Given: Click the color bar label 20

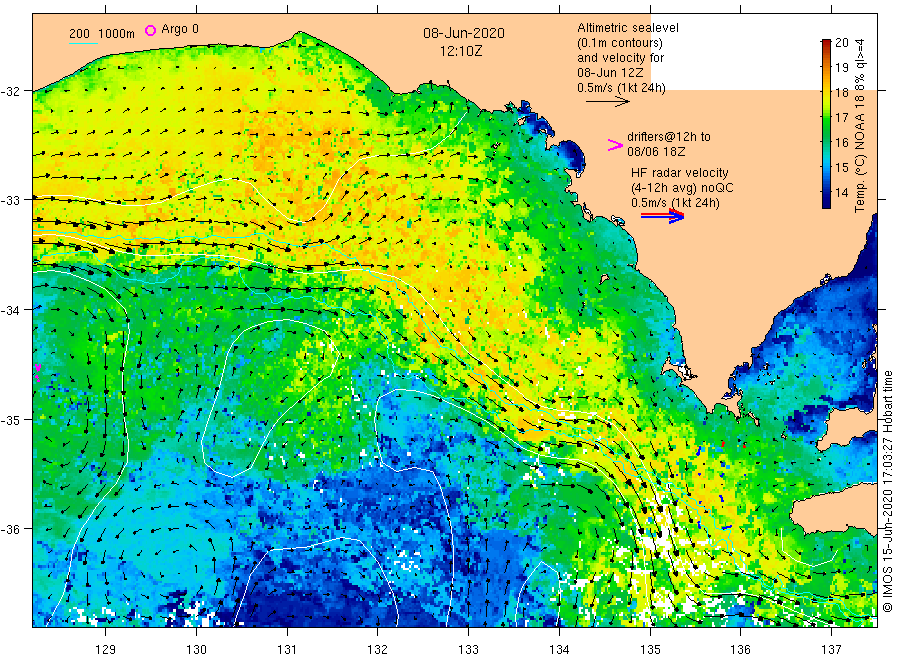Looking at the screenshot, I should tap(841, 42).
